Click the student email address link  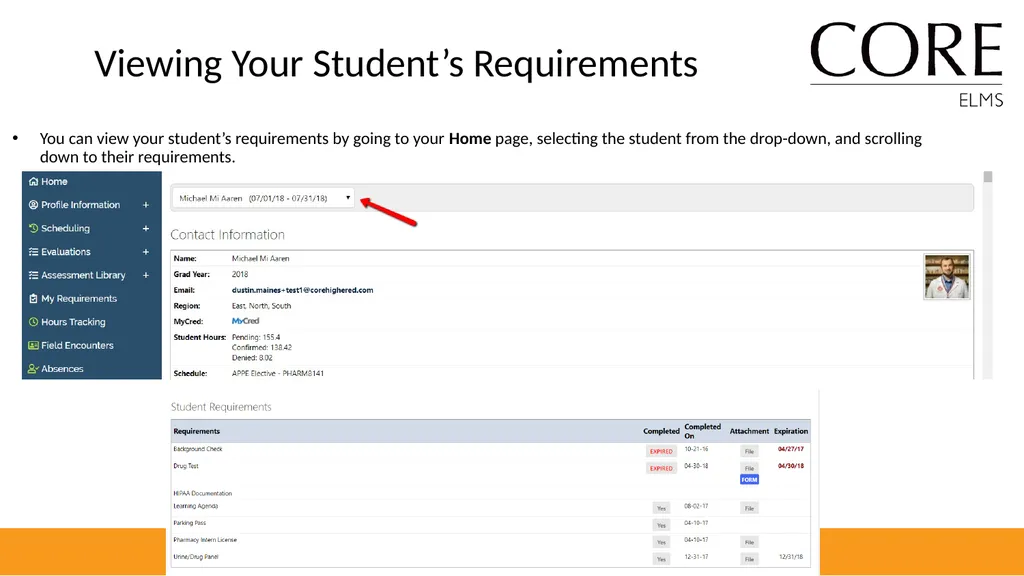302,290
